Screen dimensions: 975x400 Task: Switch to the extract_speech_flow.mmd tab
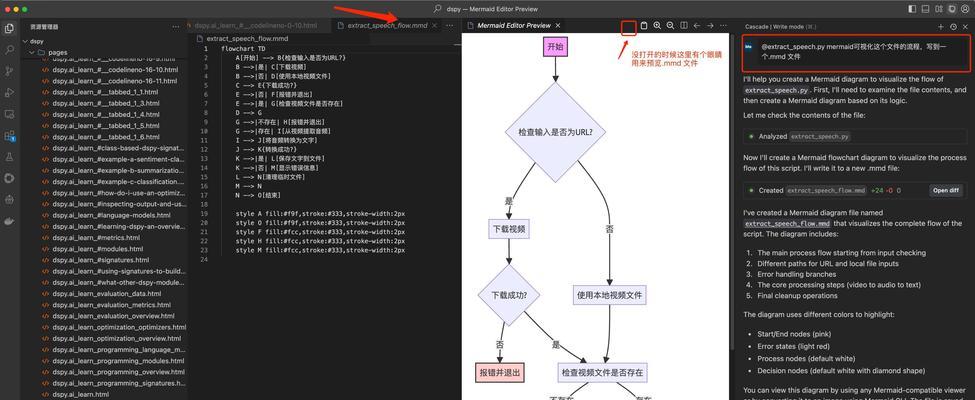point(387,26)
